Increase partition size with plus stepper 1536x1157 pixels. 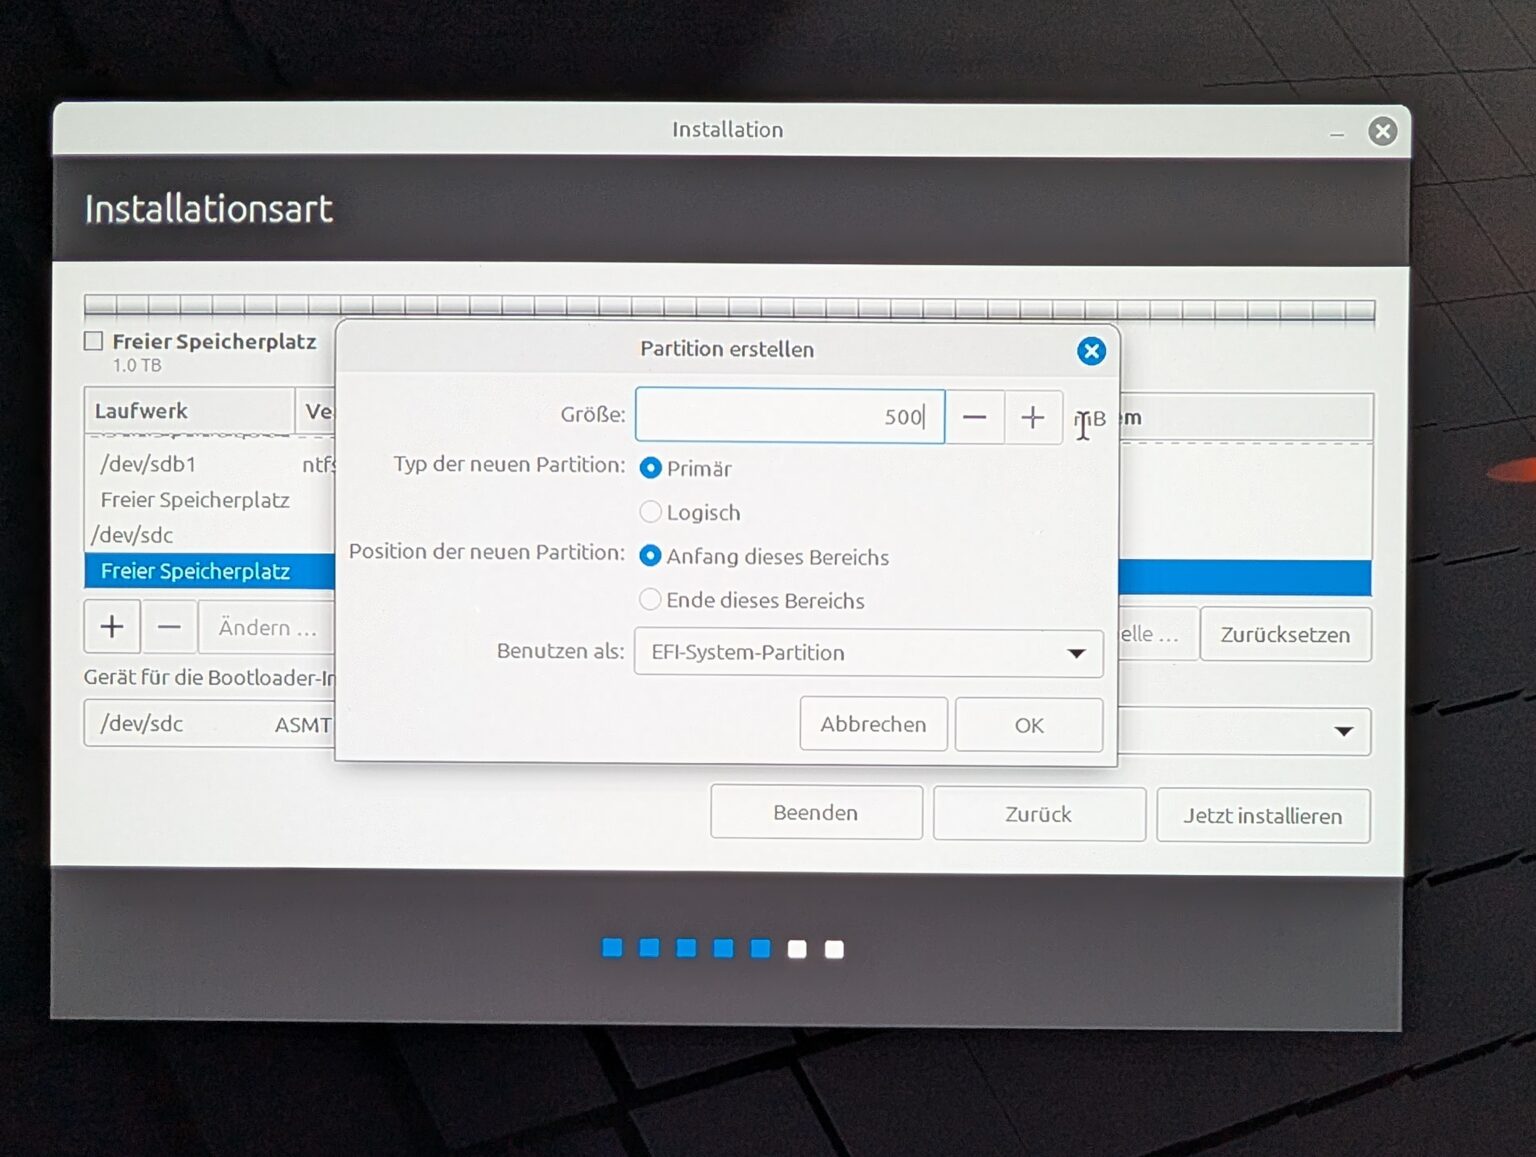[x=1032, y=417]
